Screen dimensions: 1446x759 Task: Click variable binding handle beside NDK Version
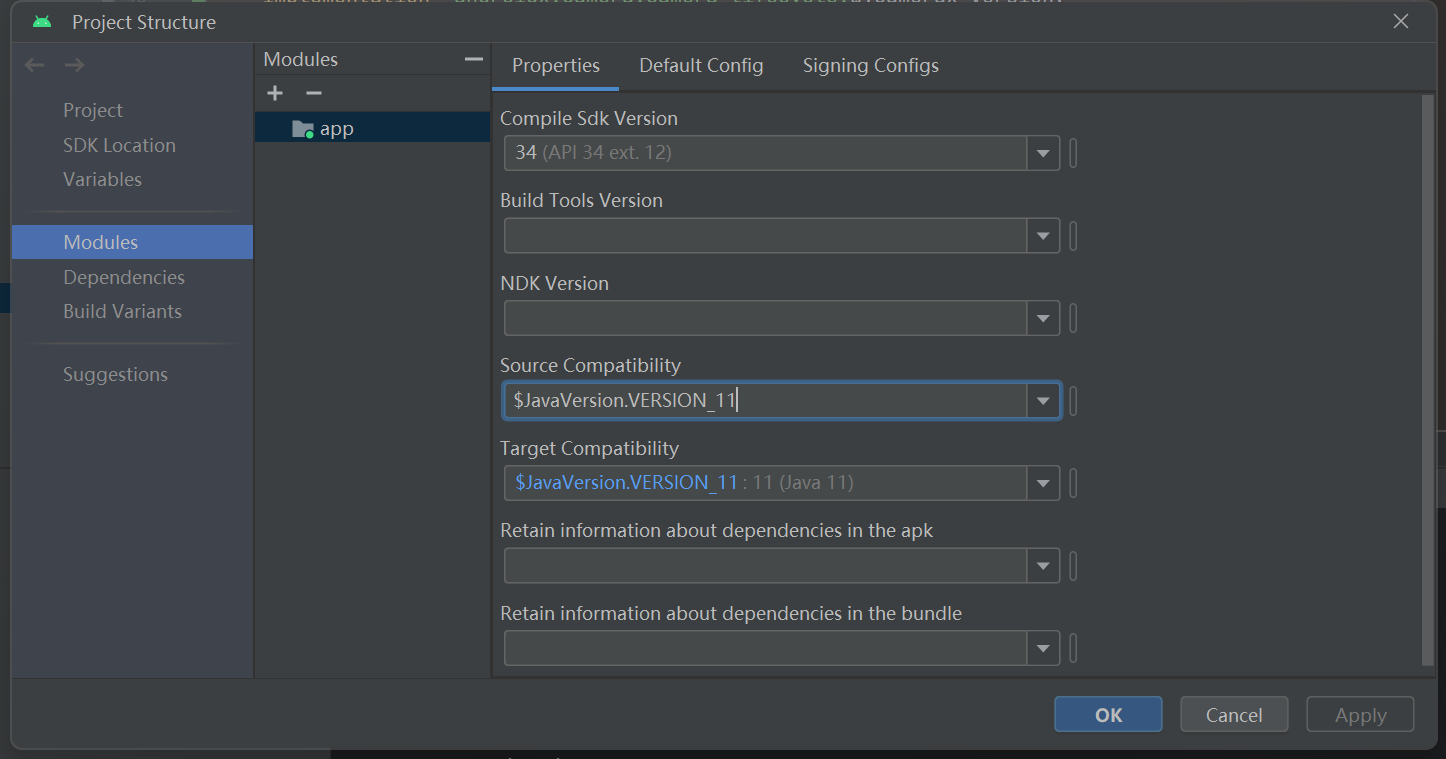1073,319
